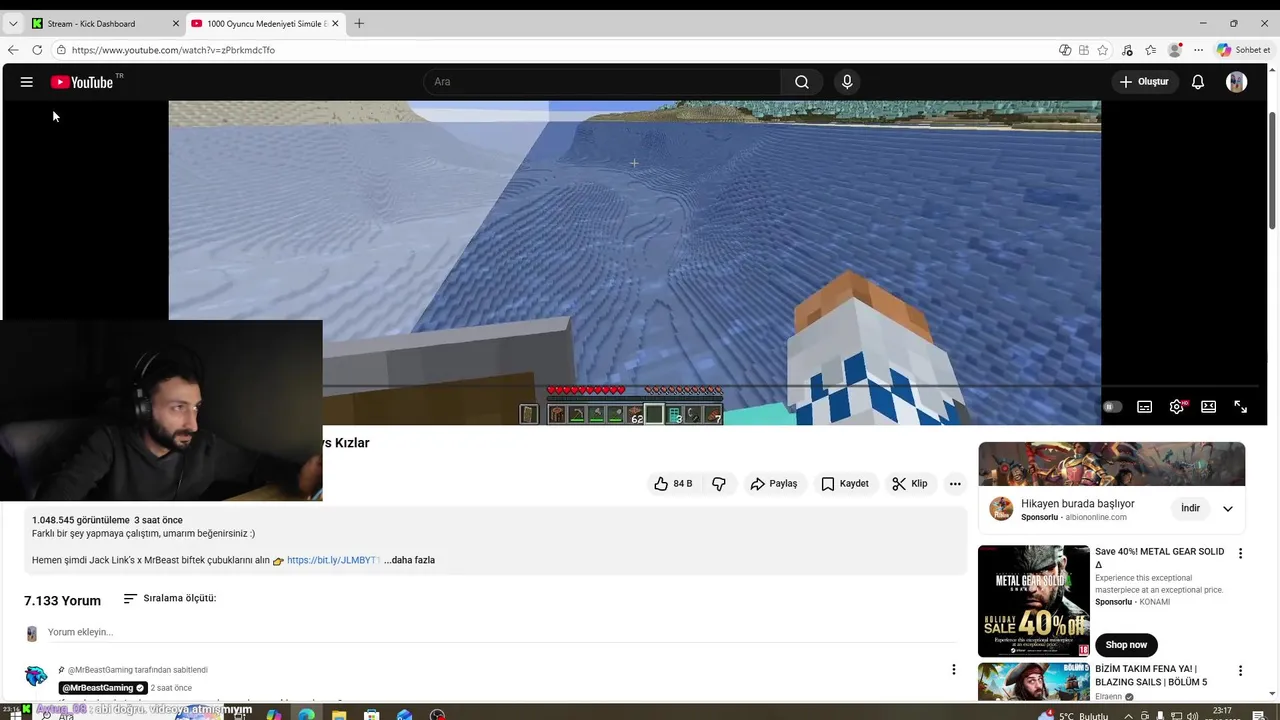Image resolution: width=1280 pixels, height=720 pixels.
Task: Create a clip with the Klip button
Action: click(910, 484)
